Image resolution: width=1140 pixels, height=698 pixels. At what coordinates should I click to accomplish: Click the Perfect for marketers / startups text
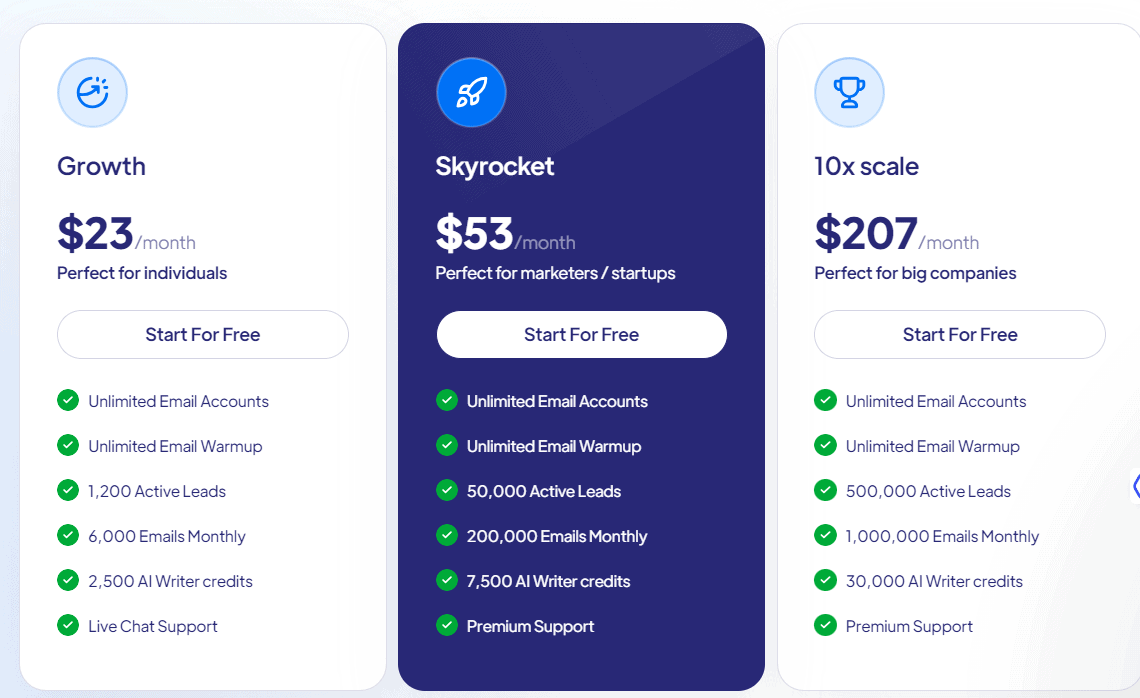[555, 272]
